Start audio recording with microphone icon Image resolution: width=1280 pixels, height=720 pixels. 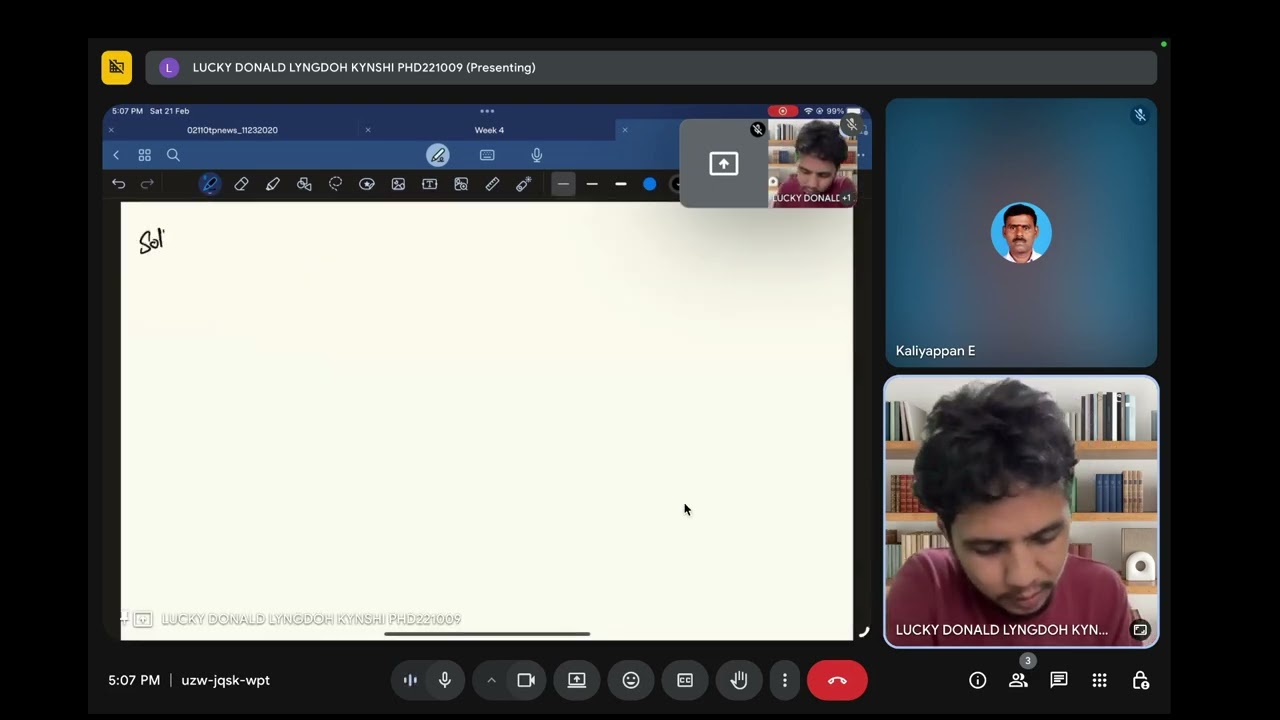(537, 155)
